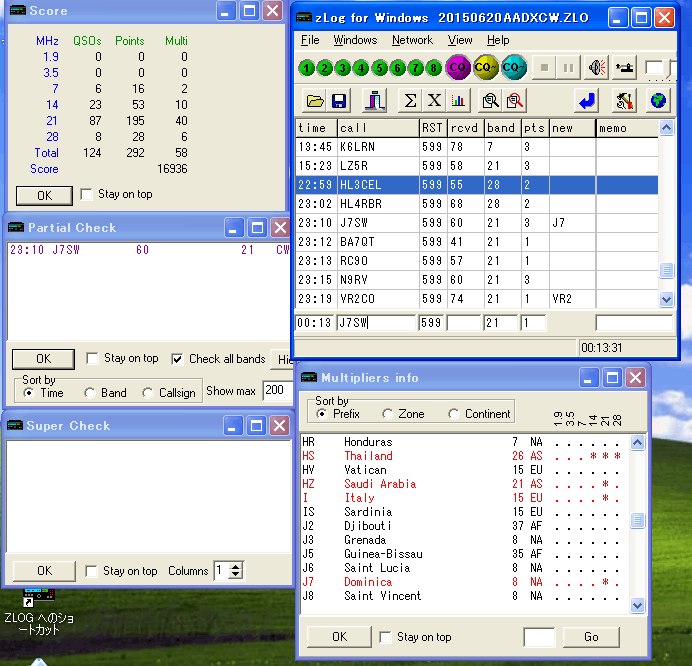Viewport: 692px width, 666px height.
Task: Click the yellow CQ repeat button
Action: (485, 67)
